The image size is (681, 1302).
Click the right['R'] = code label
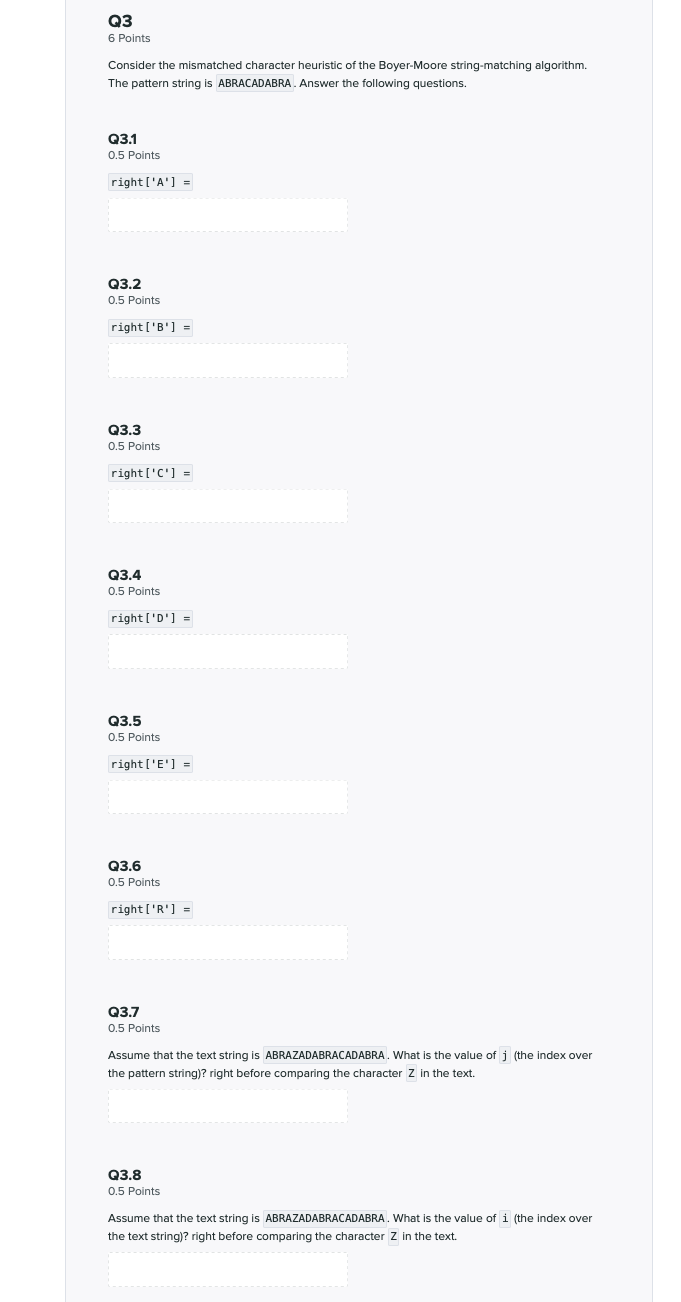pos(150,909)
